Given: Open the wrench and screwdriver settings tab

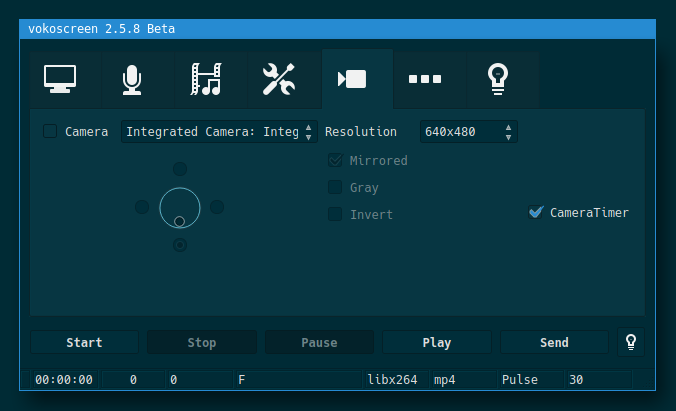Looking at the screenshot, I should point(279,79).
